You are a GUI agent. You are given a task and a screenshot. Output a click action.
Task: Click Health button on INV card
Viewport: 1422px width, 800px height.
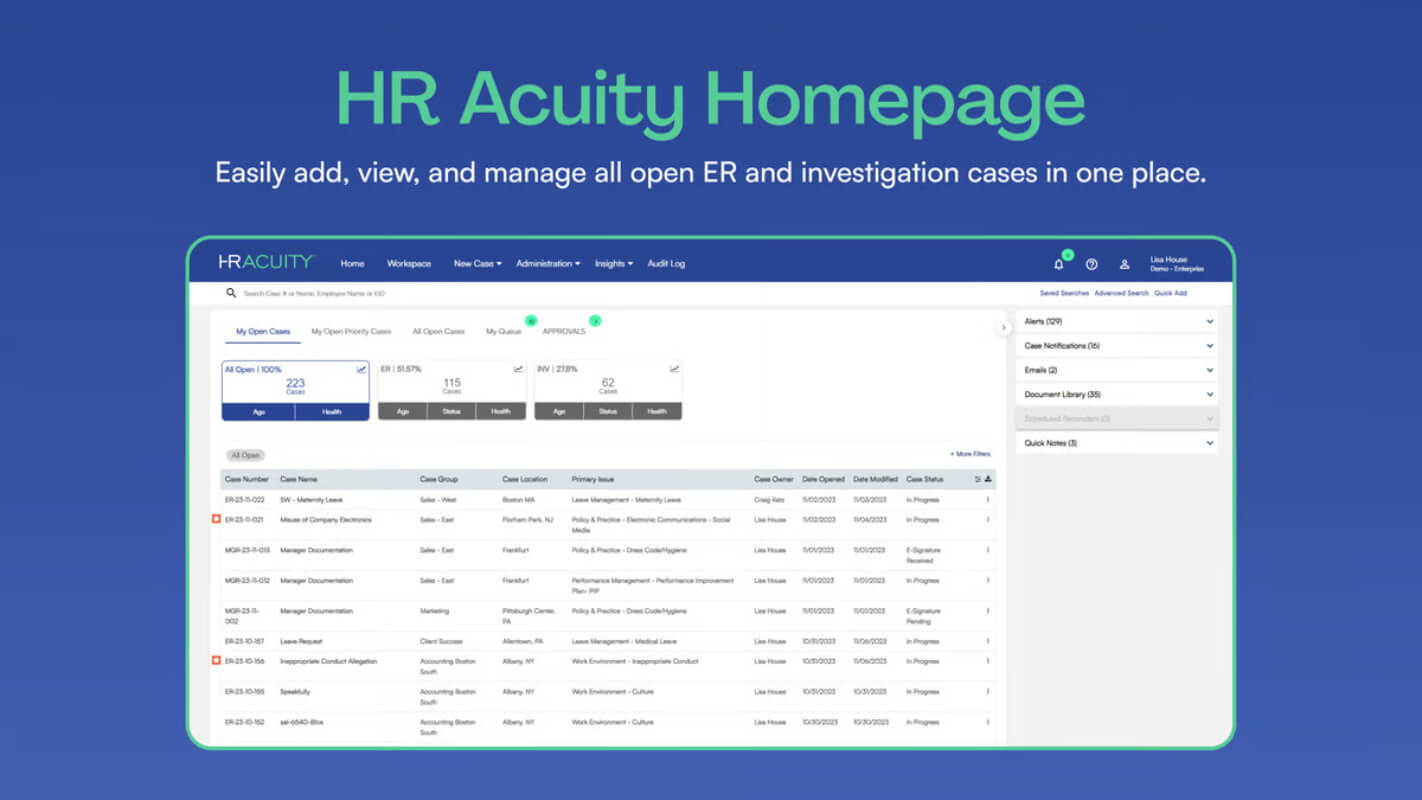[657, 411]
